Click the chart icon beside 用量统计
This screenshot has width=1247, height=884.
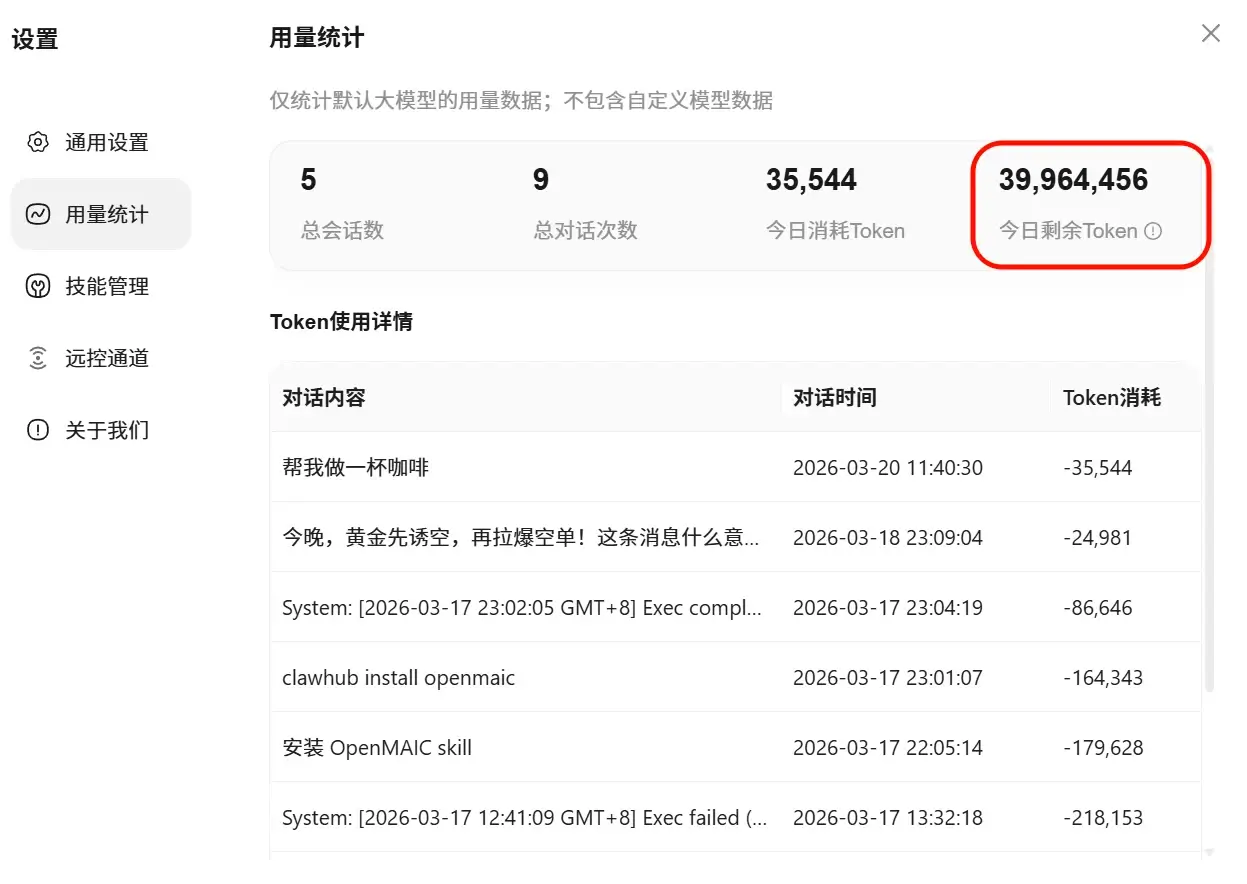pyautogui.click(x=38, y=214)
